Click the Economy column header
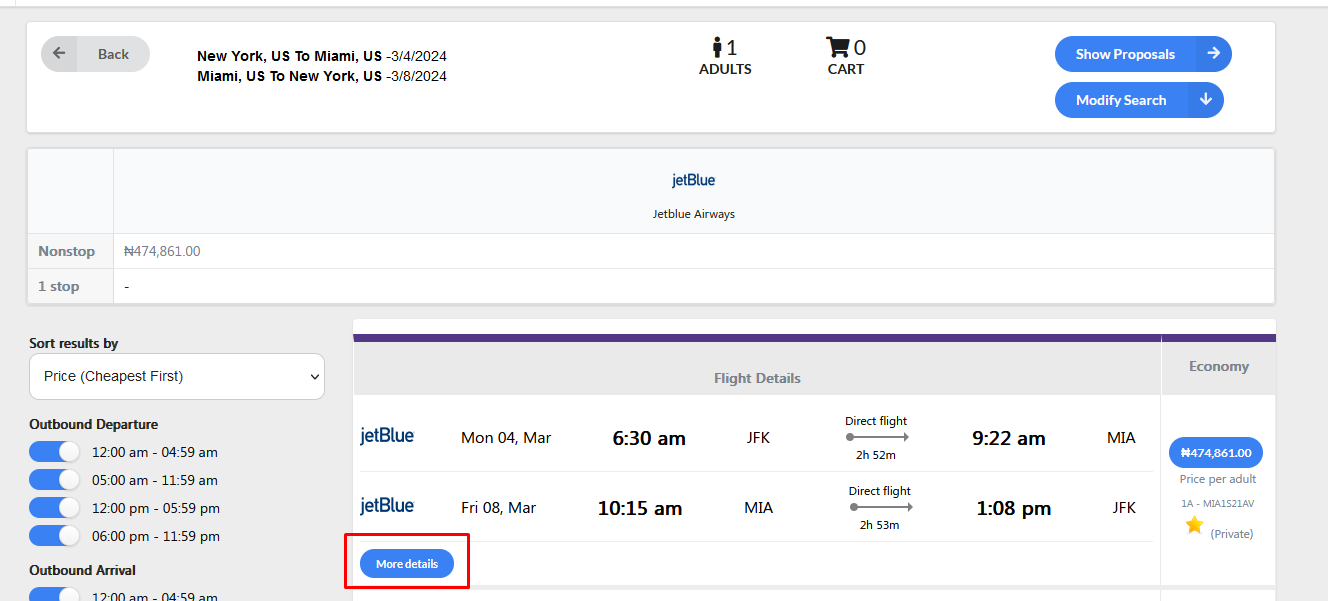Viewport: 1328px width, 601px height. pyautogui.click(x=1219, y=366)
